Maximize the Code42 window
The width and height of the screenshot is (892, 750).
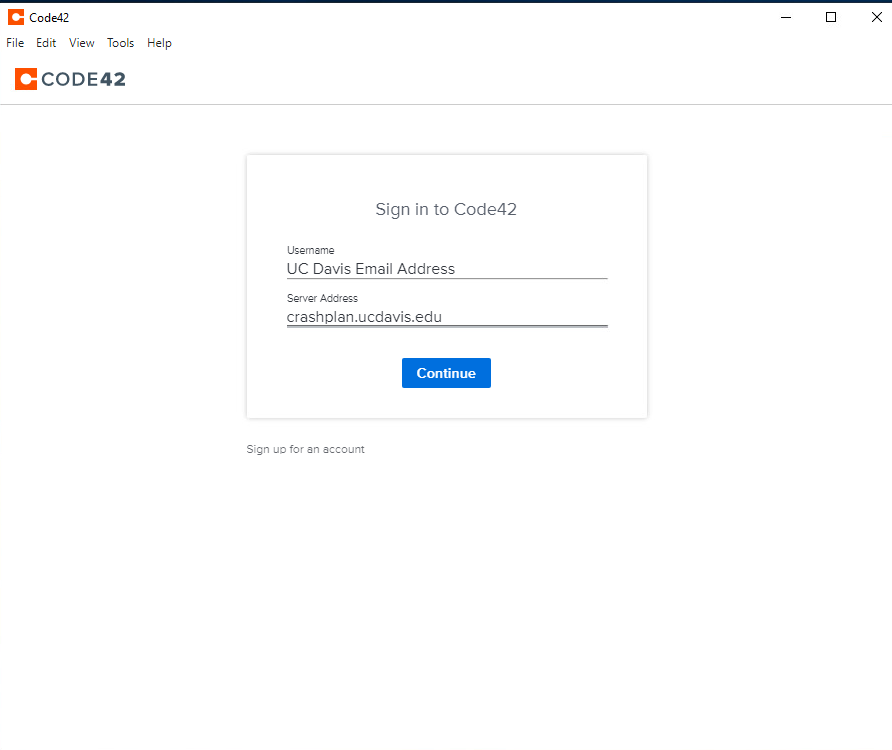tap(830, 17)
